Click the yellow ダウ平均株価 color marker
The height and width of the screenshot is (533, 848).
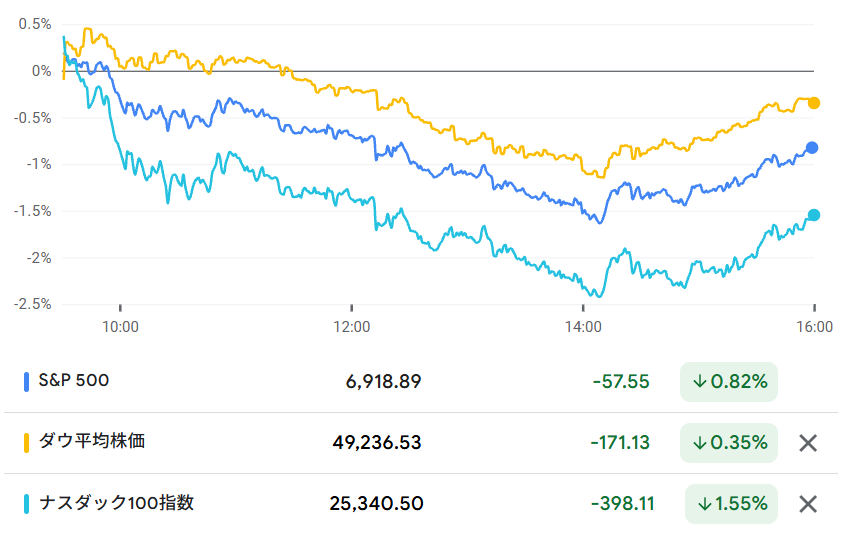tap(26, 442)
